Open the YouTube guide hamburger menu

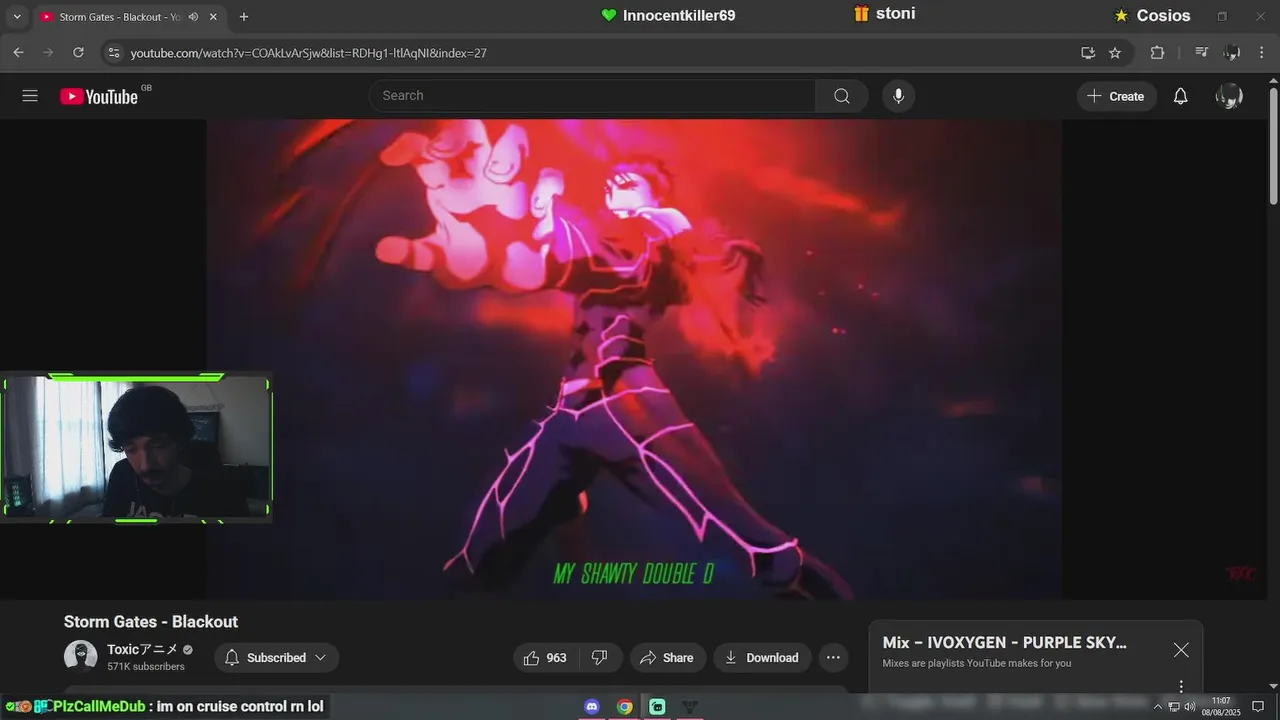(30, 96)
